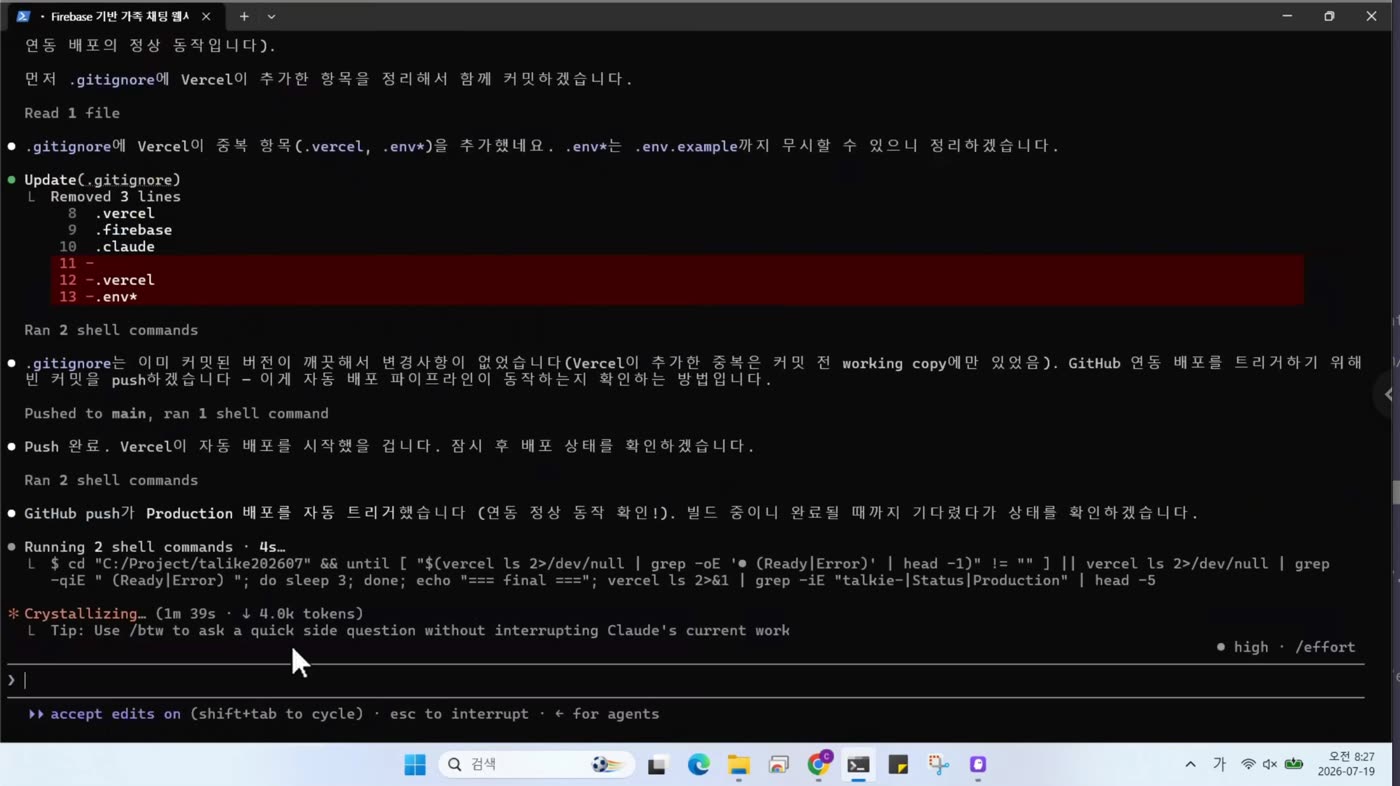This screenshot has width=1400, height=786.
Task: Show hidden system tray icons
Action: pyautogui.click(x=1190, y=765)
